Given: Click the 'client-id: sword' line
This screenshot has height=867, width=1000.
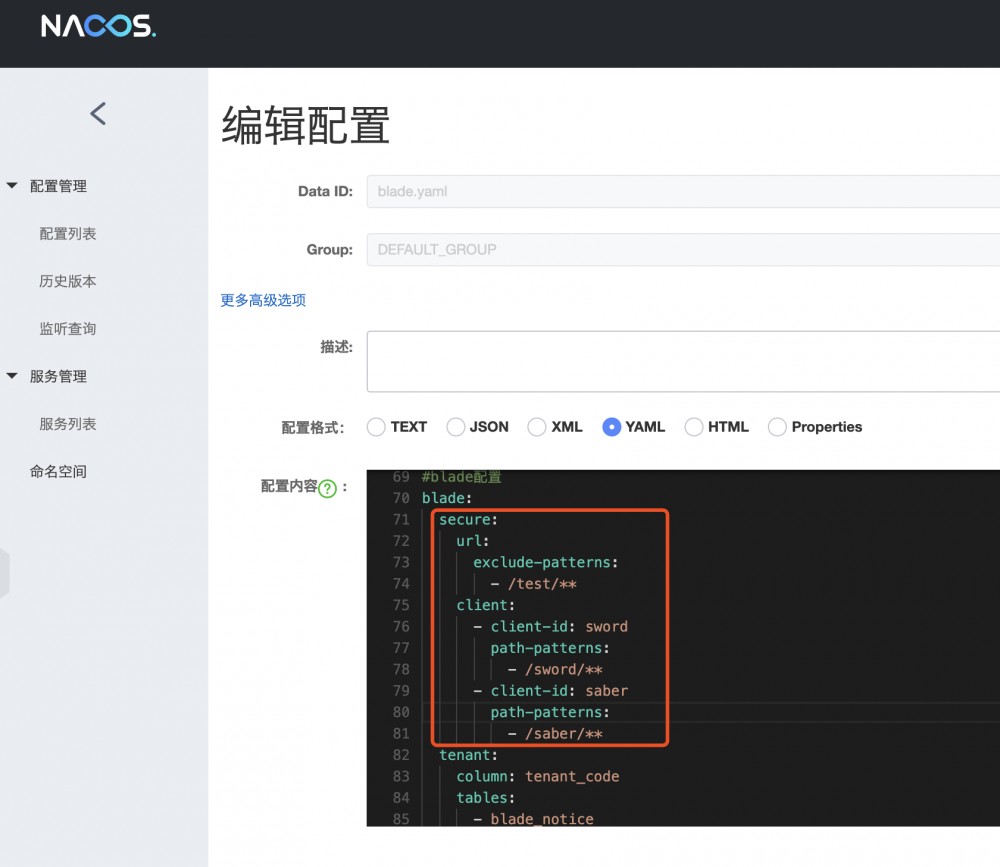Looking at the screenshot, I should [x=551, y=626].
